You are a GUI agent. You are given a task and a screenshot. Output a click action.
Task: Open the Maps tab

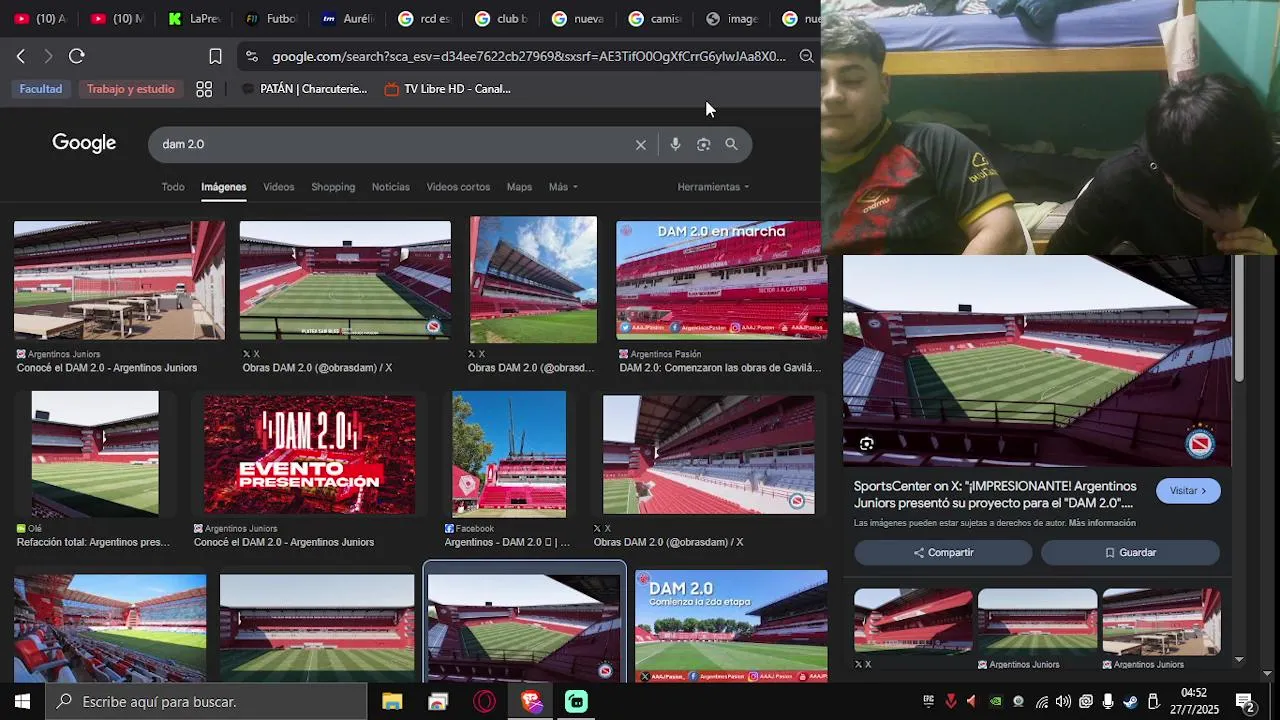(x=519, y=187)
